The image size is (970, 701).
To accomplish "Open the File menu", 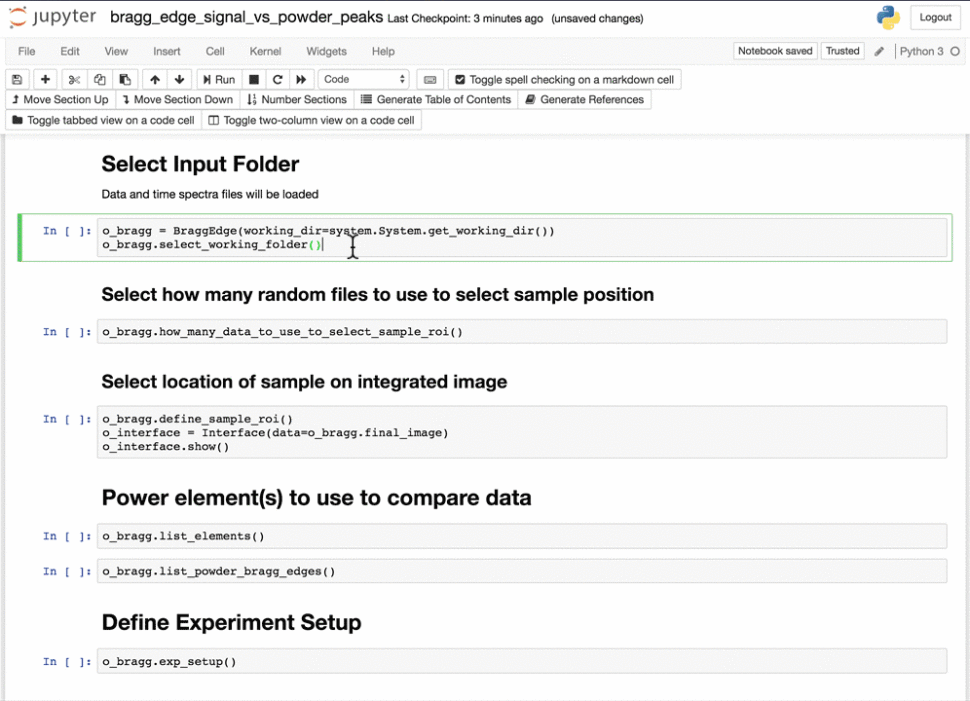I will 27,51.
